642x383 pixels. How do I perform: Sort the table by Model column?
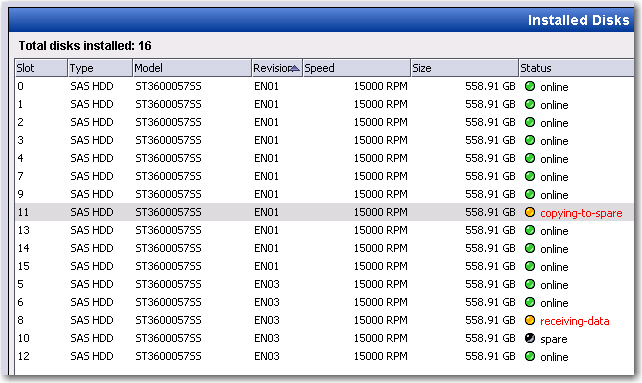(192, 68)
